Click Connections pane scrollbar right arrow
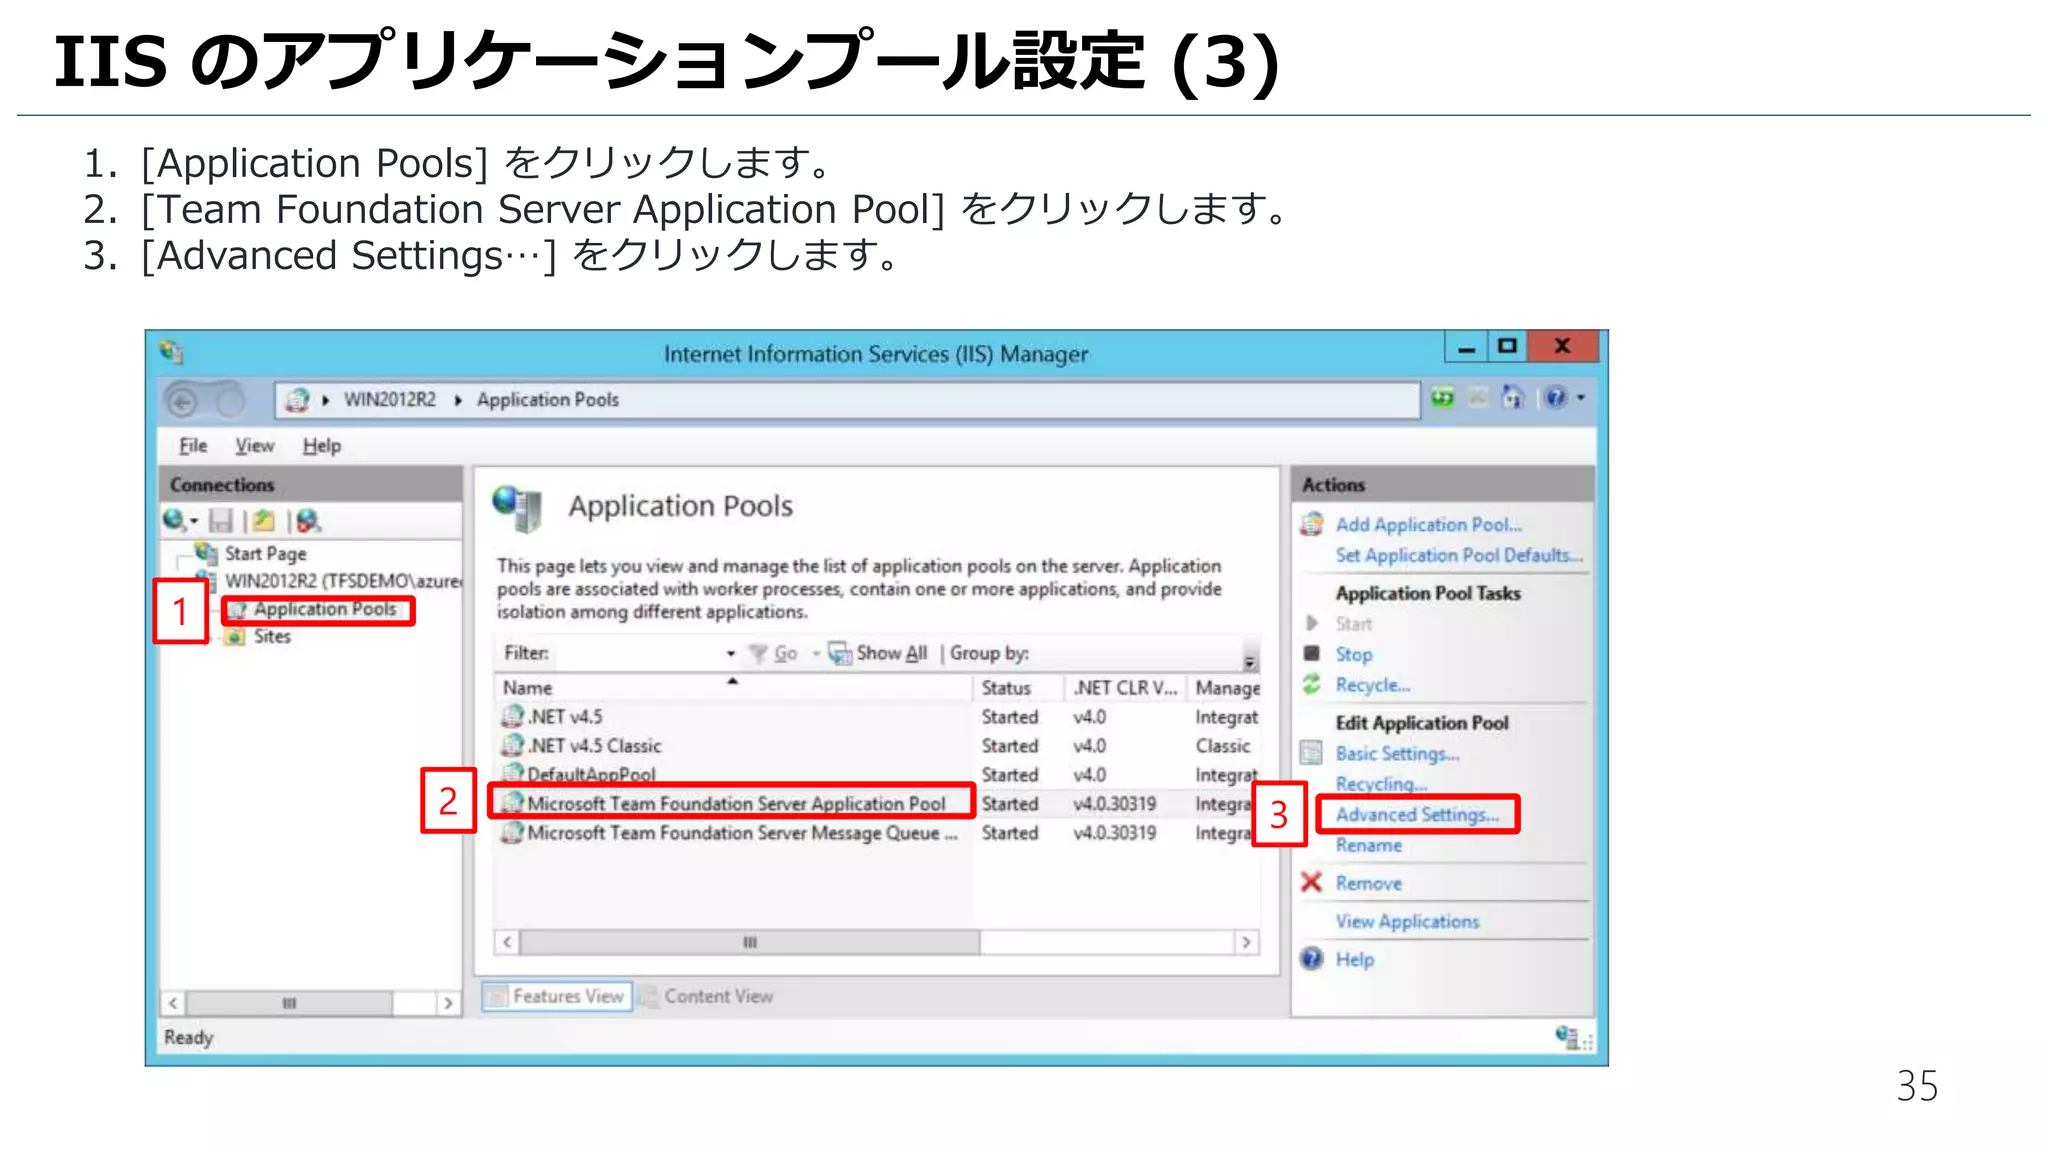The height and width of the screenshot is (1152, 2048). [448, 1003]
